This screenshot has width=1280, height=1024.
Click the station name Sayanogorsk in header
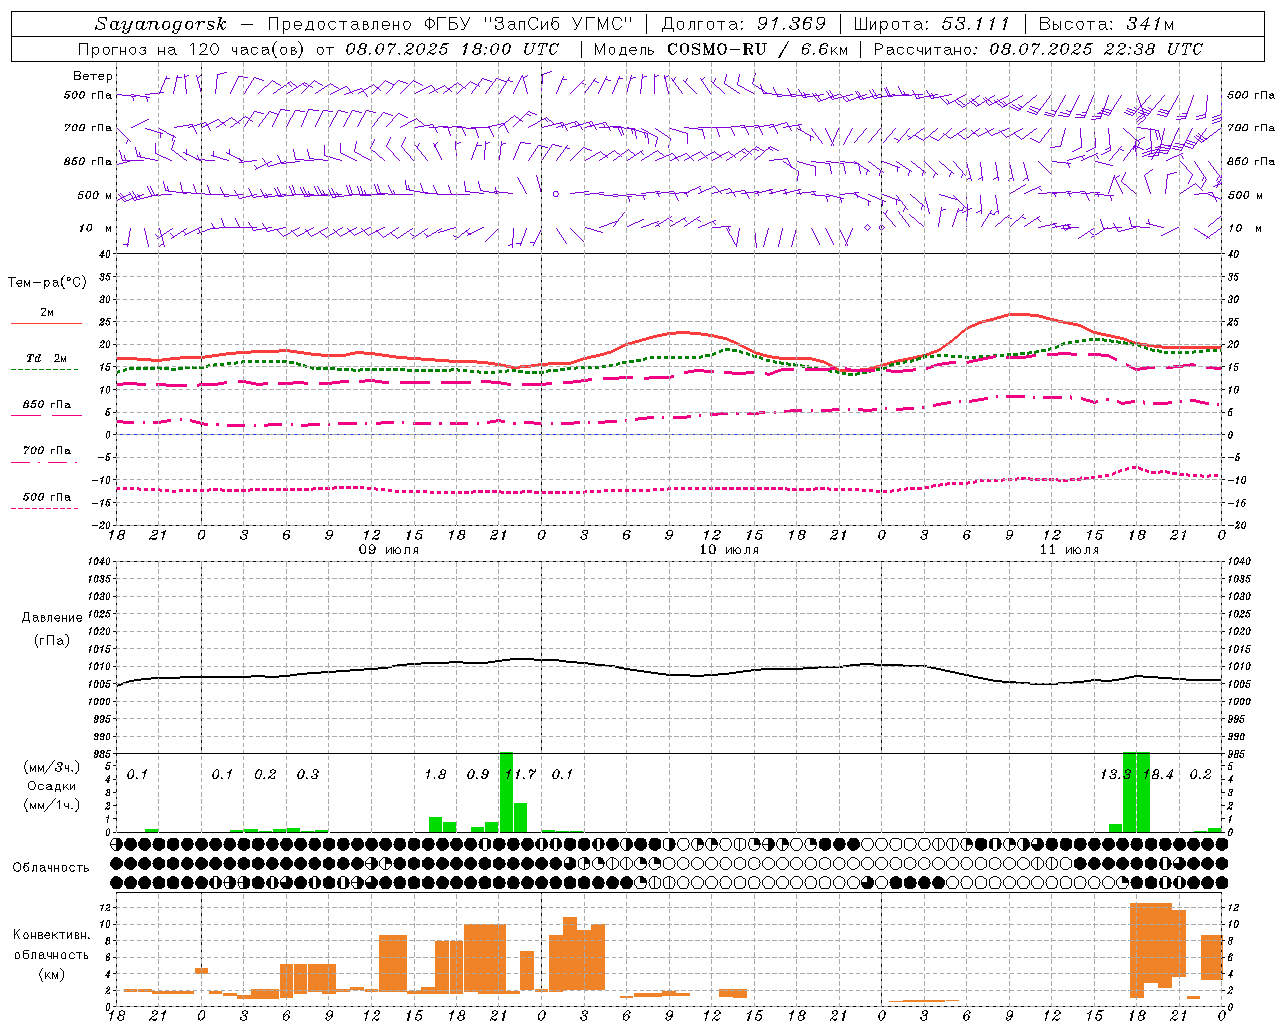tap(161, 24)
